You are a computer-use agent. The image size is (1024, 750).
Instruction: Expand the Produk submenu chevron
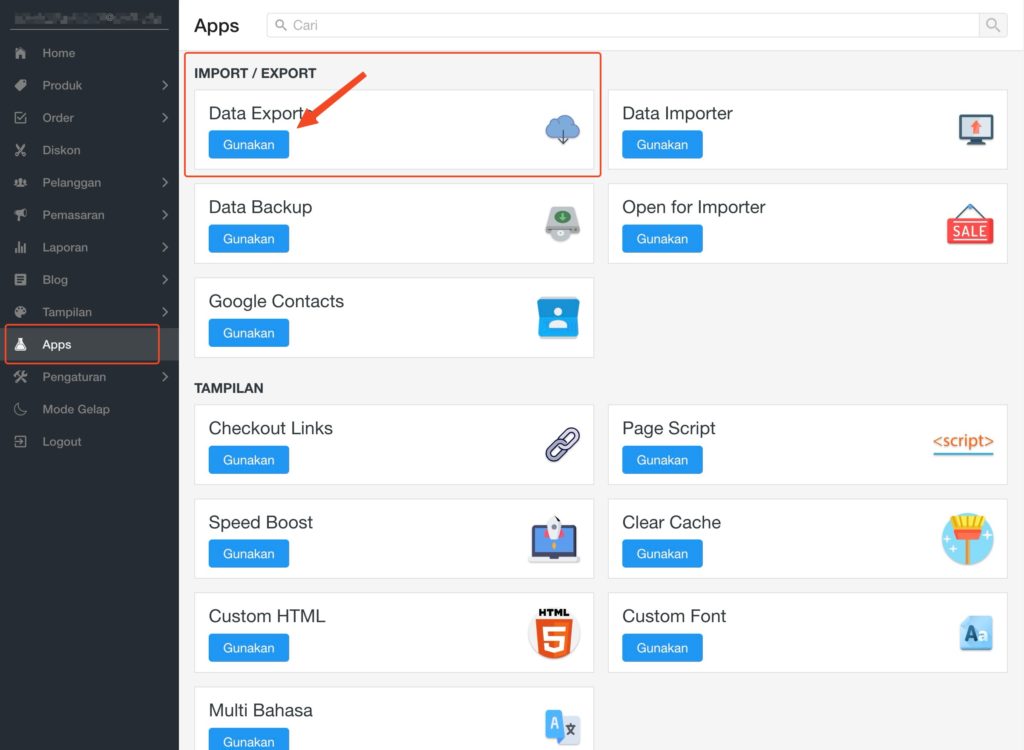pos(165,85)
